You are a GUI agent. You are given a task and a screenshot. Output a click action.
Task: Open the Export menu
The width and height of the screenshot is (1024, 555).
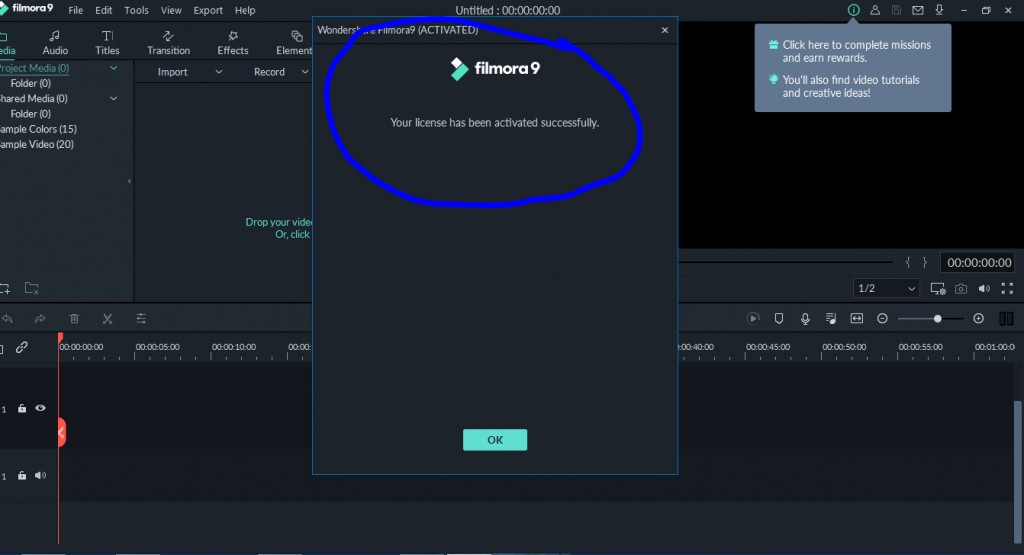coord(208,10)
